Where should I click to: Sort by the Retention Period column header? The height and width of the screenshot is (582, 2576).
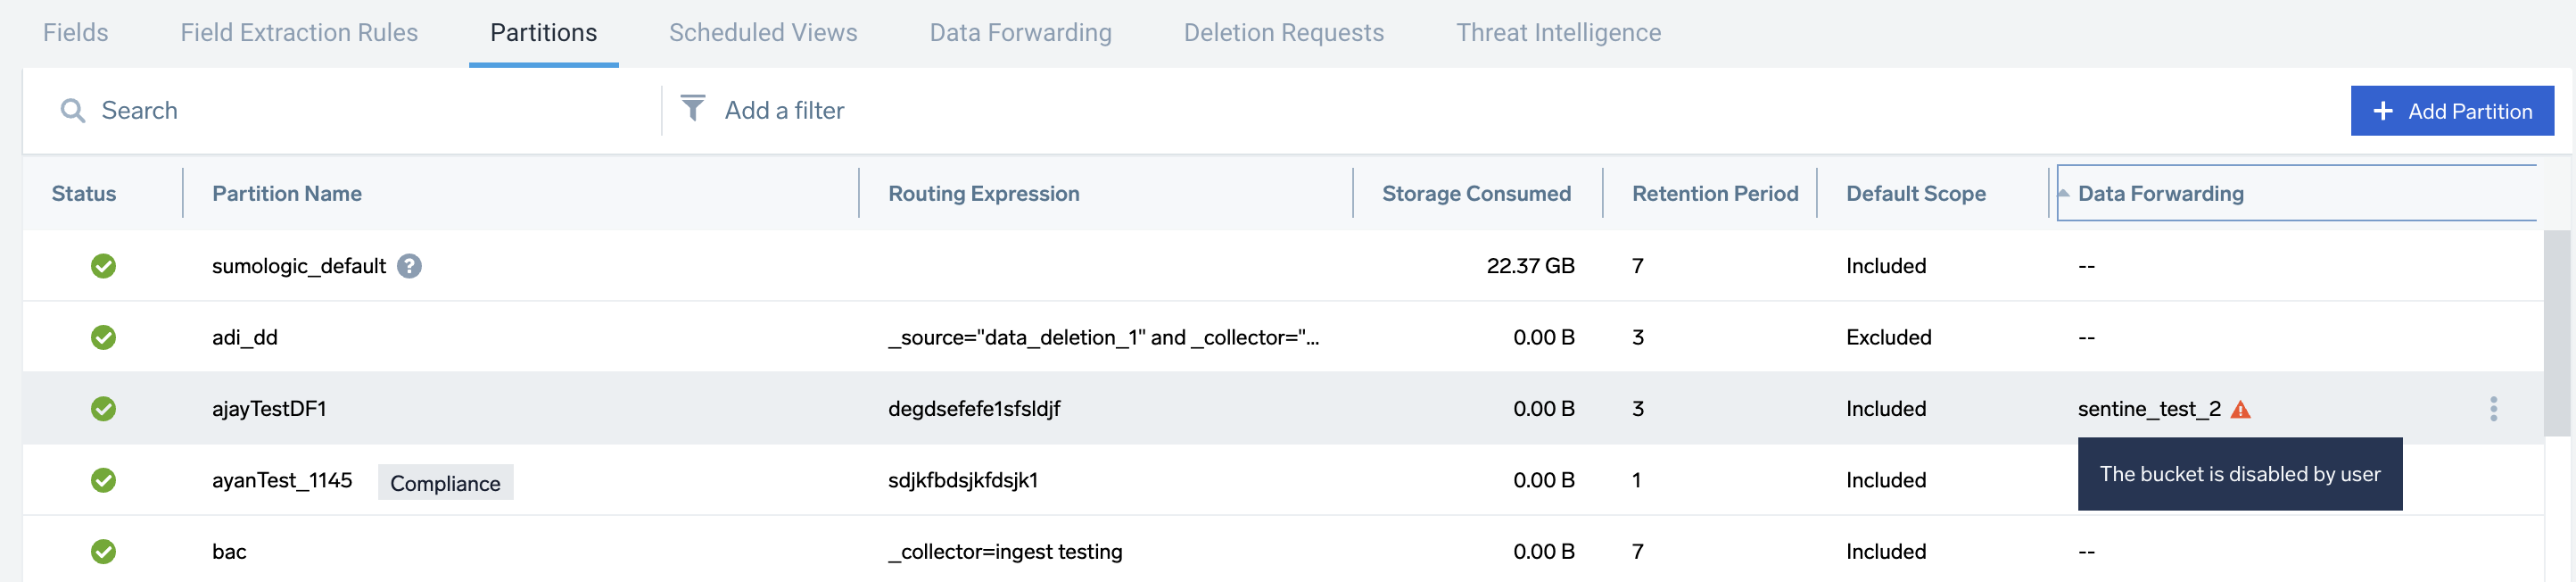pos(1713,193)
